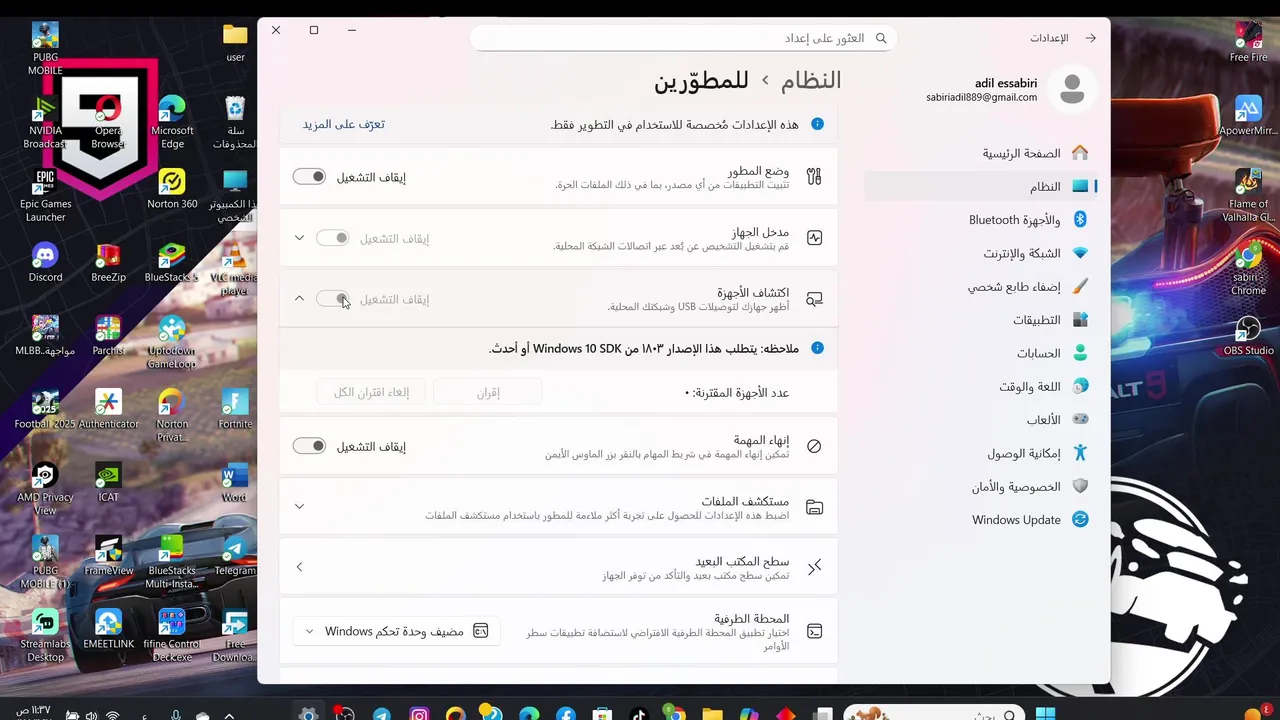
Task: Open Free Fire desktop shortcut
Action: coord(1248,42)
